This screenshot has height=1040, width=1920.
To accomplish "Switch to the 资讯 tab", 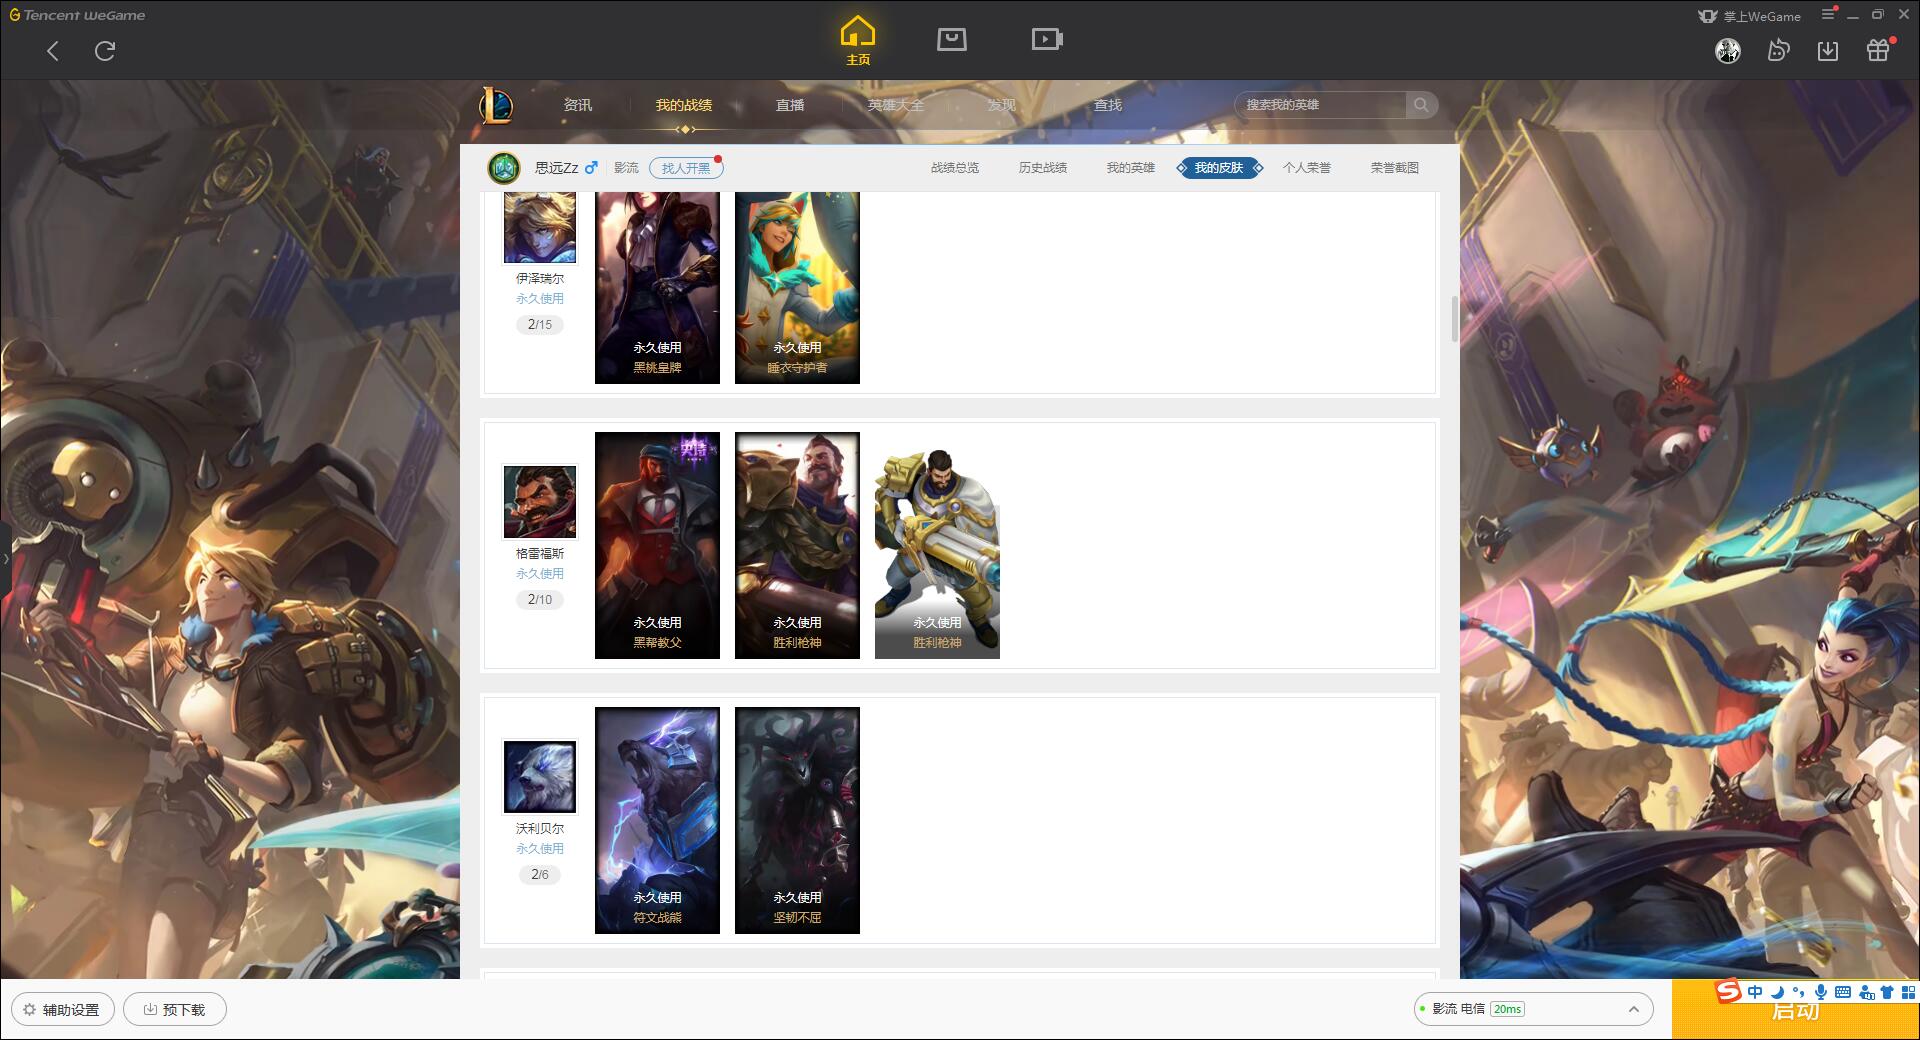I will click(x=578, y=105).
